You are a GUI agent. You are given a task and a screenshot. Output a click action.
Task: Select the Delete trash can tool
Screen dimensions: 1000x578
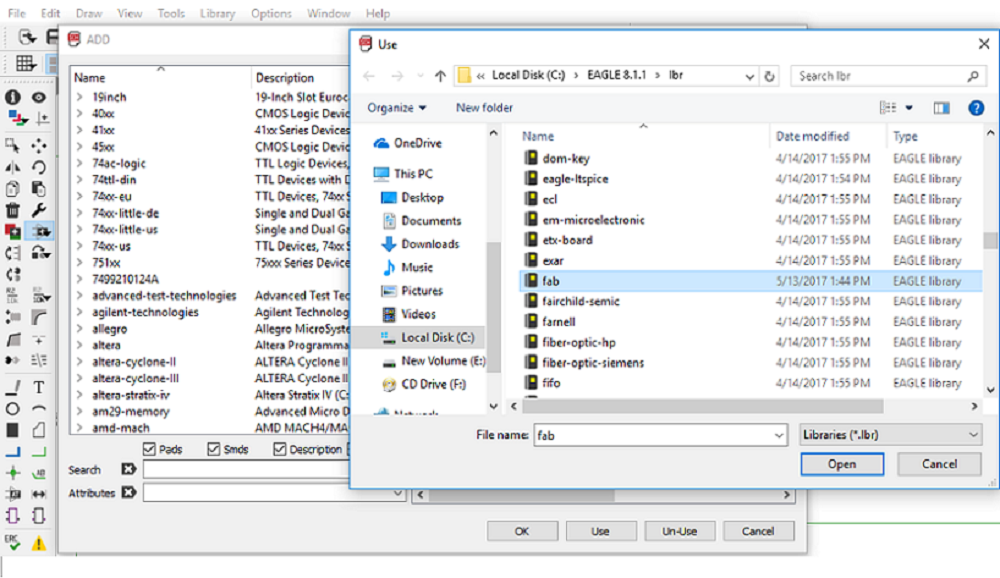13,210
